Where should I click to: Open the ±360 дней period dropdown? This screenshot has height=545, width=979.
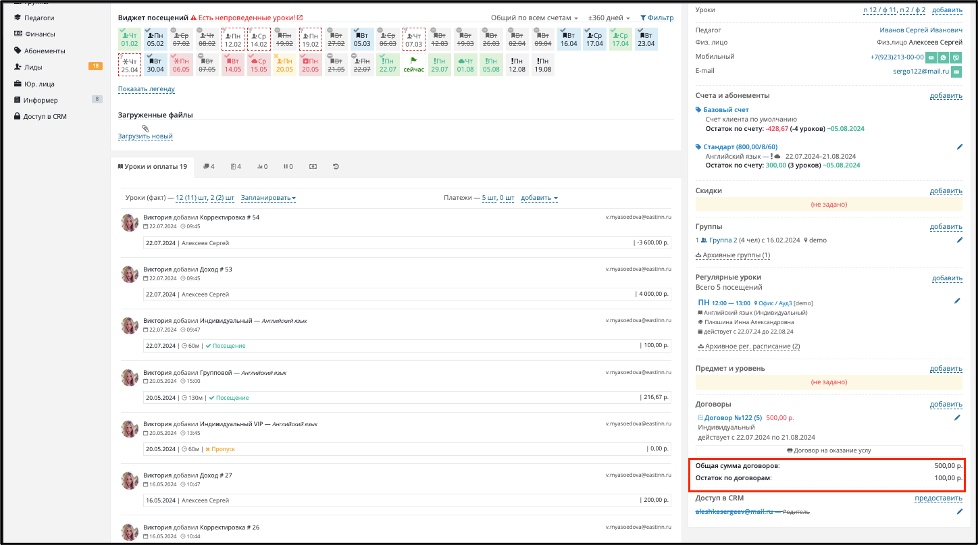coord(609,18)
